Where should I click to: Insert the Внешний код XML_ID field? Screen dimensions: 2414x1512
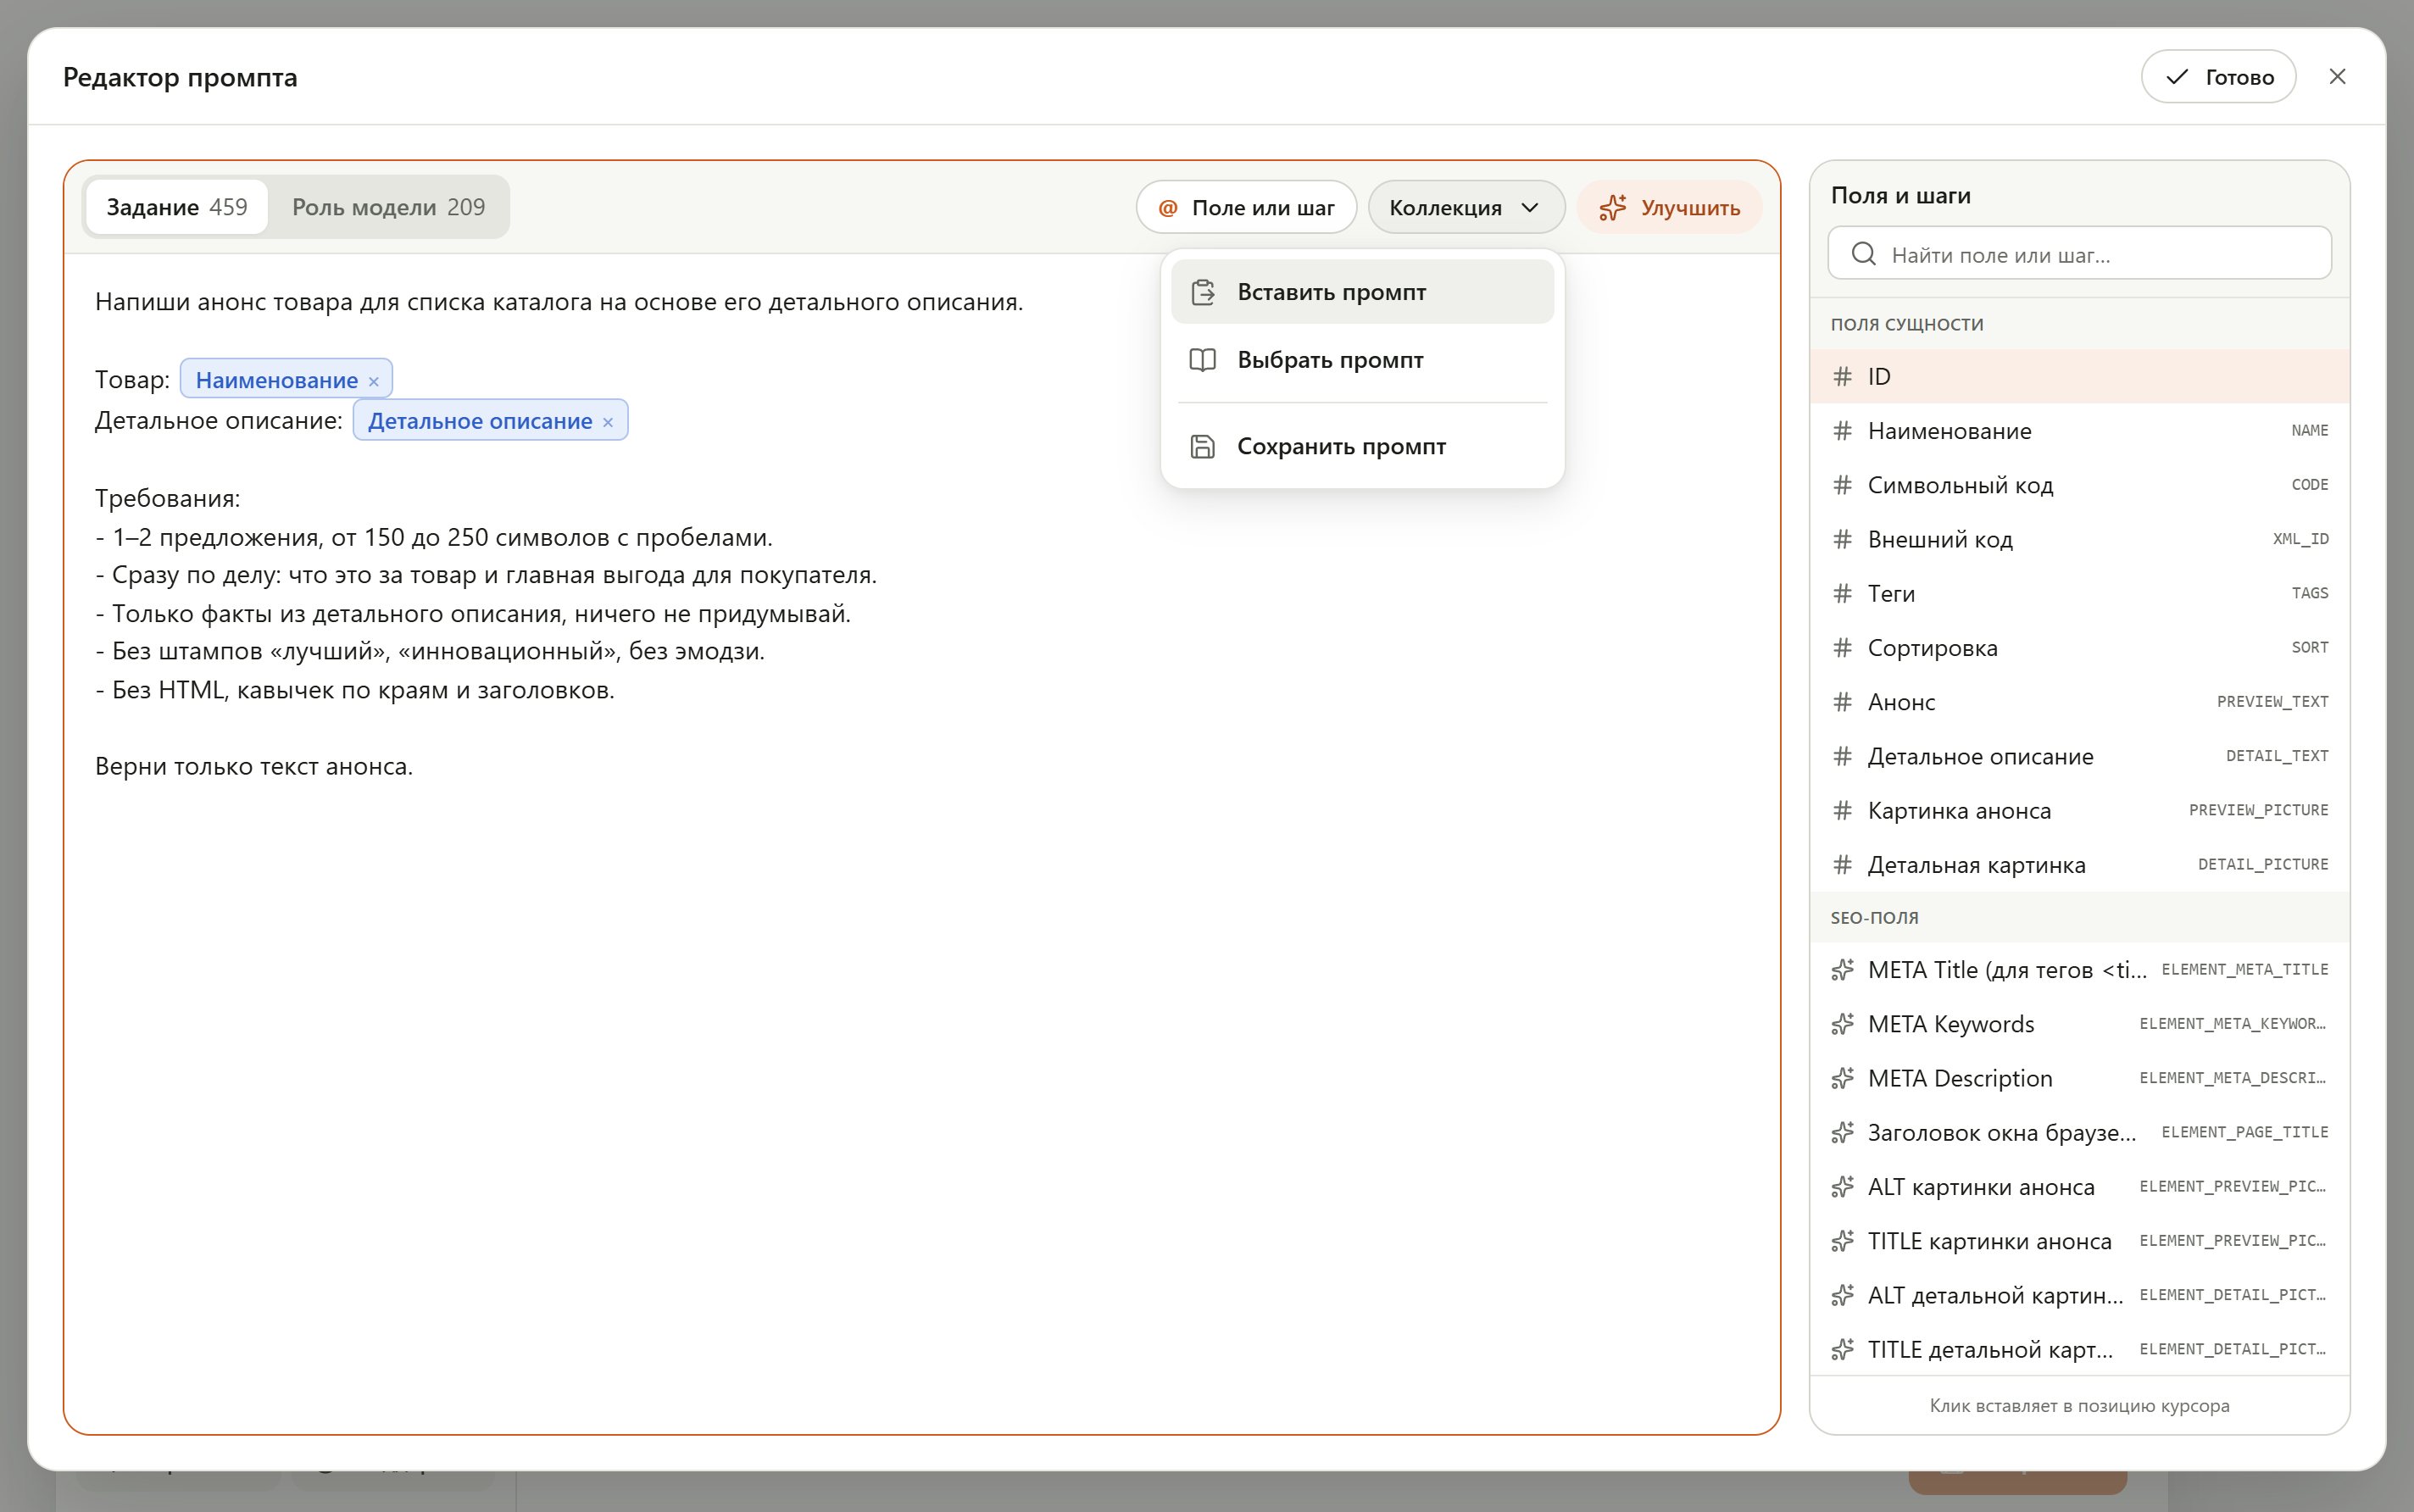[2079, 539]
